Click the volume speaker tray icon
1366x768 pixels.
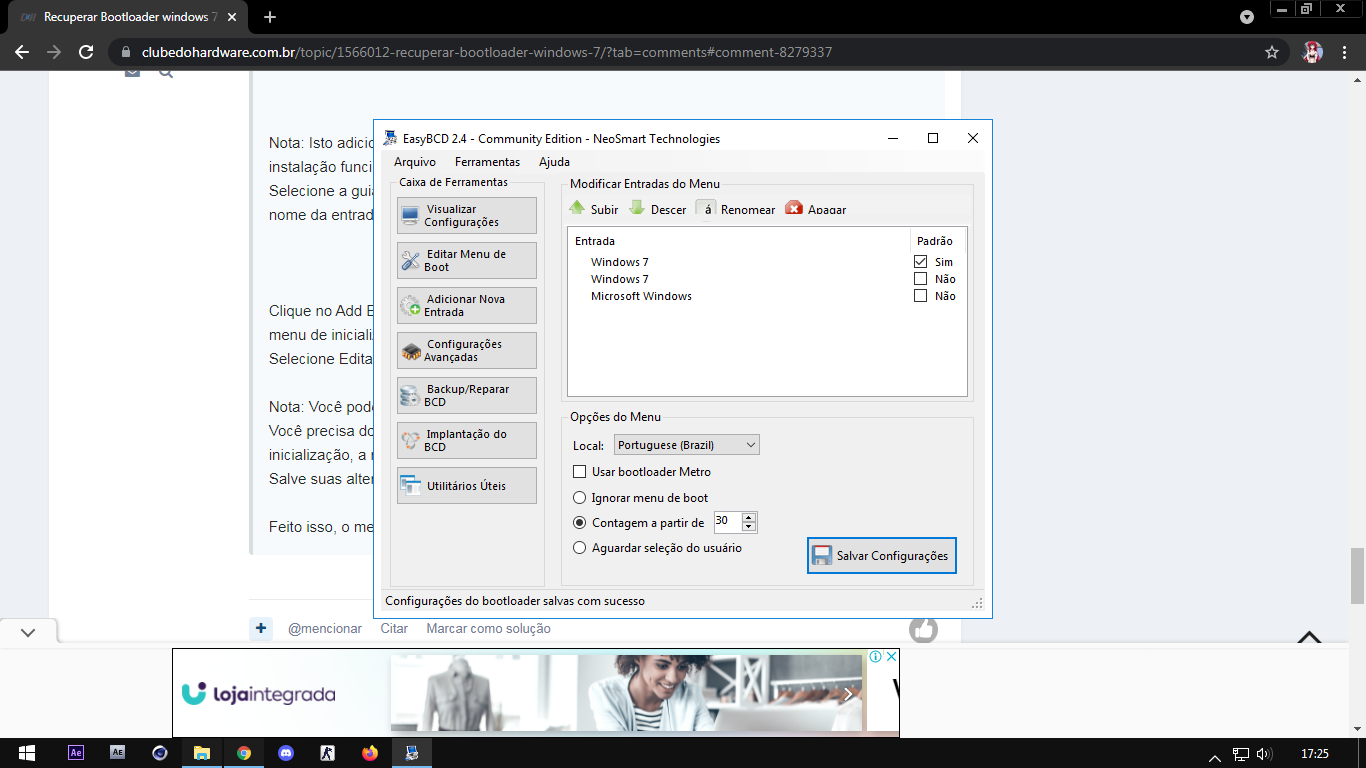(1264, 754)
